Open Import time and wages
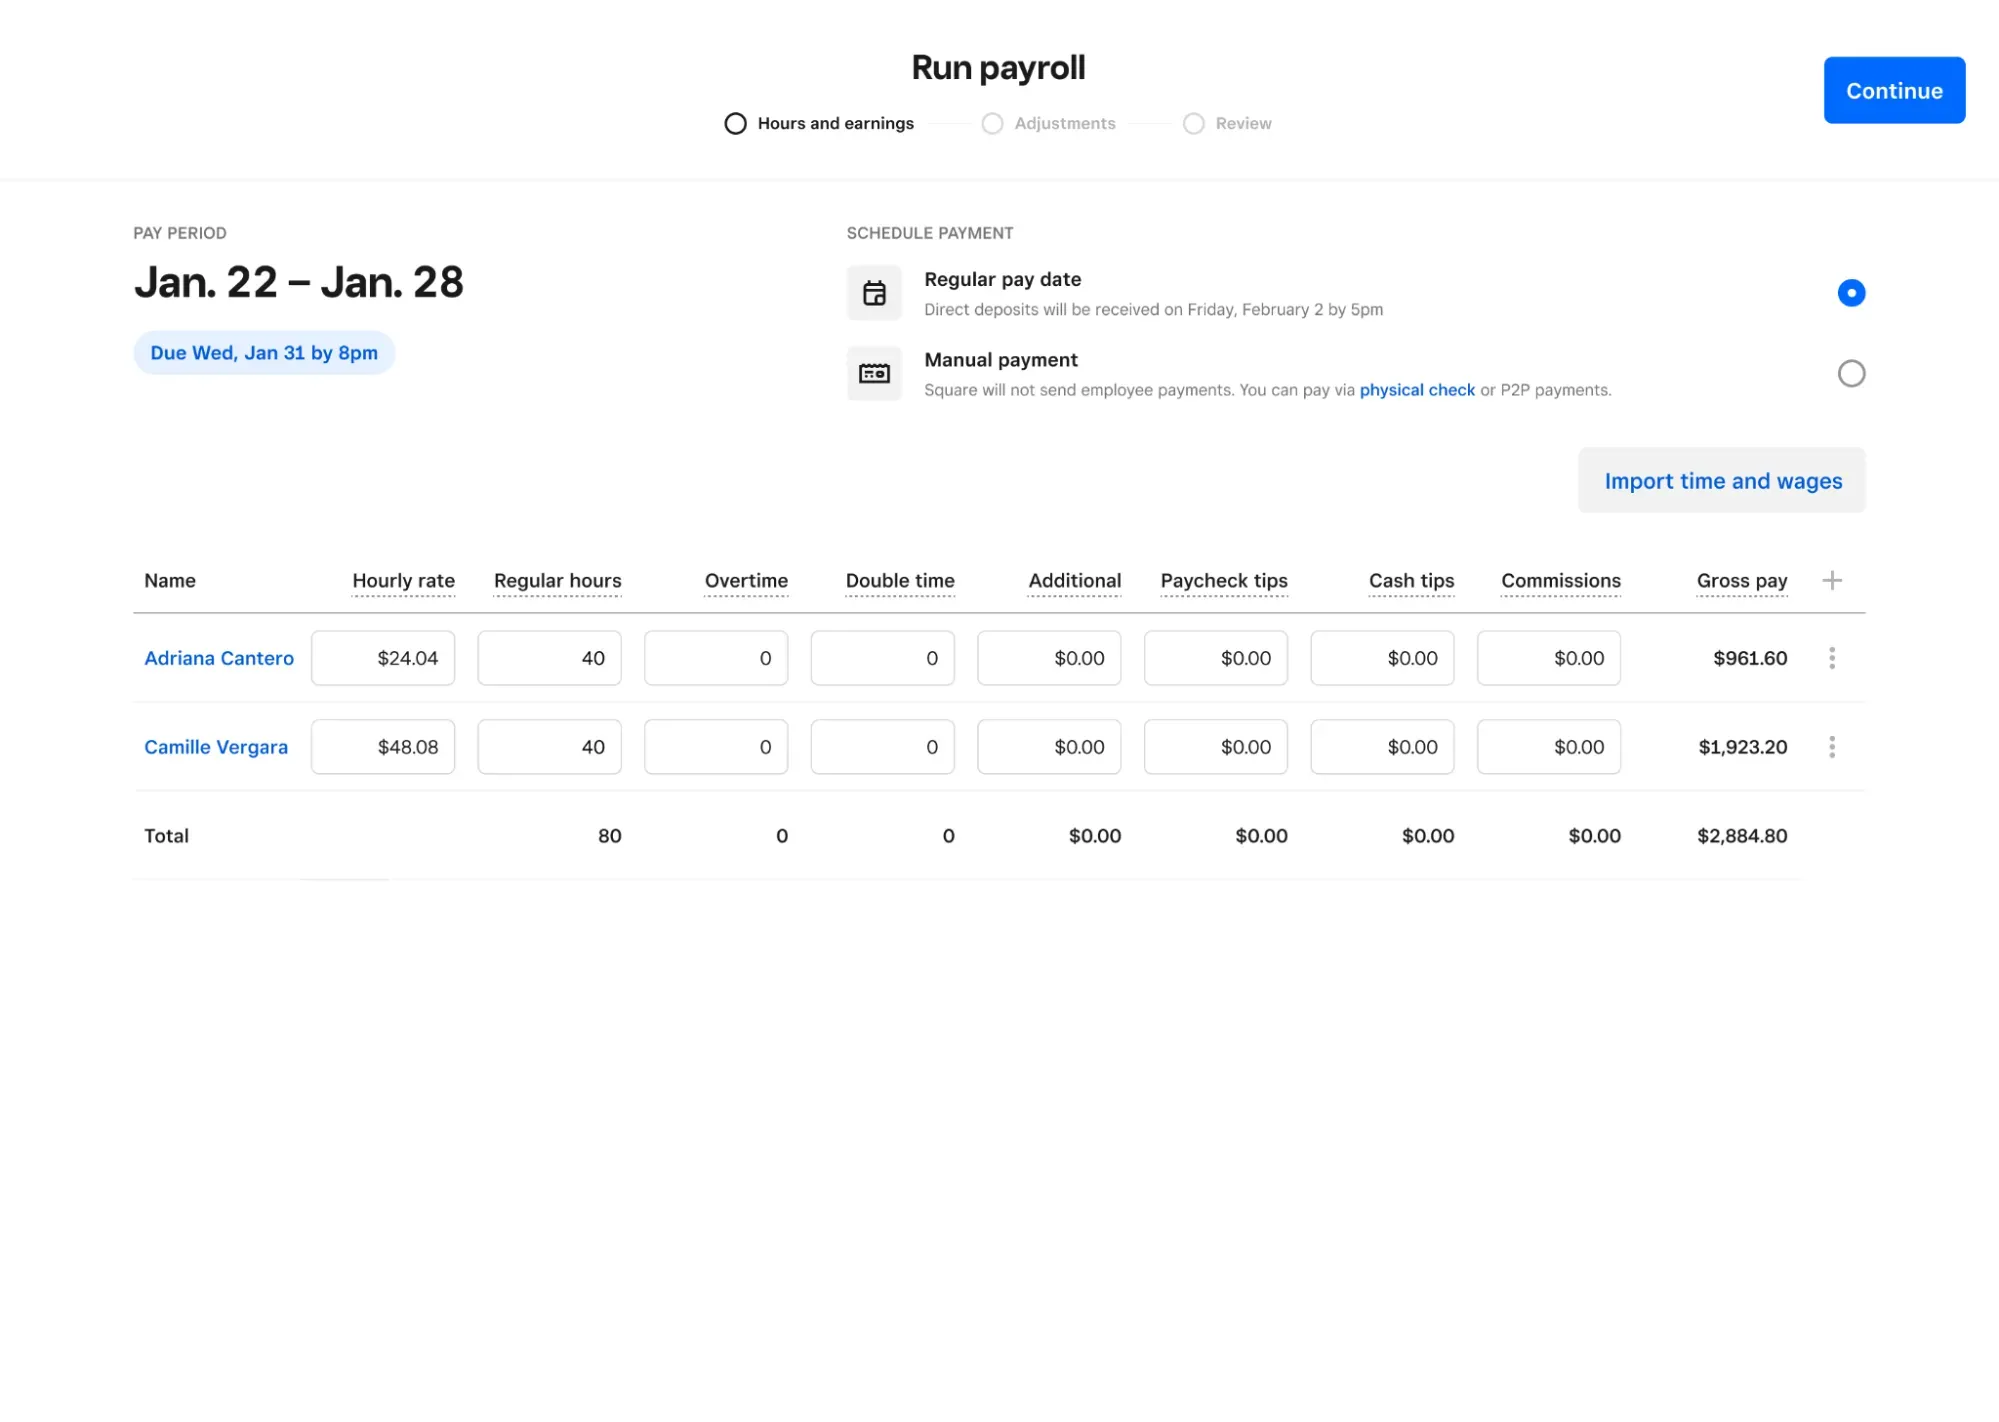Image resolution: width=1999 pixels, height=1422 pixels. click(1721, 480)
